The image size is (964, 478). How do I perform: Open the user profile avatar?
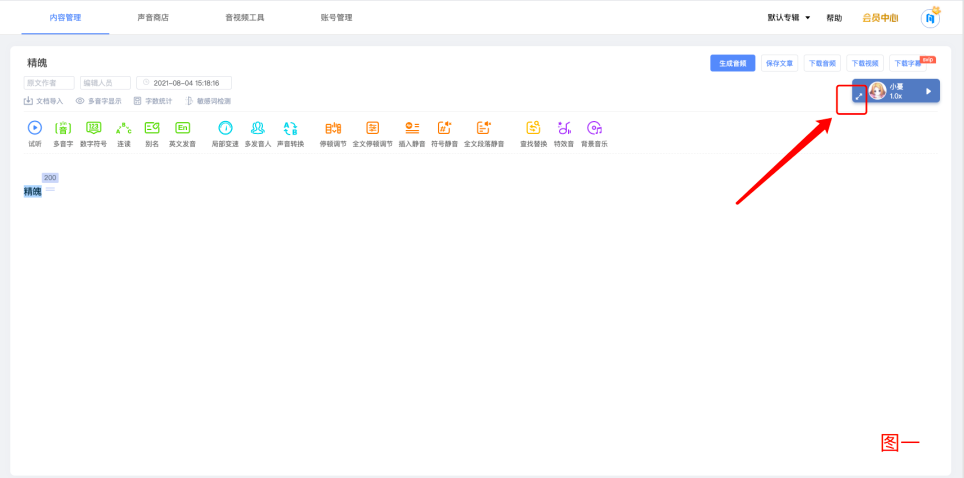pyautogui.click(x=931, y=18)
